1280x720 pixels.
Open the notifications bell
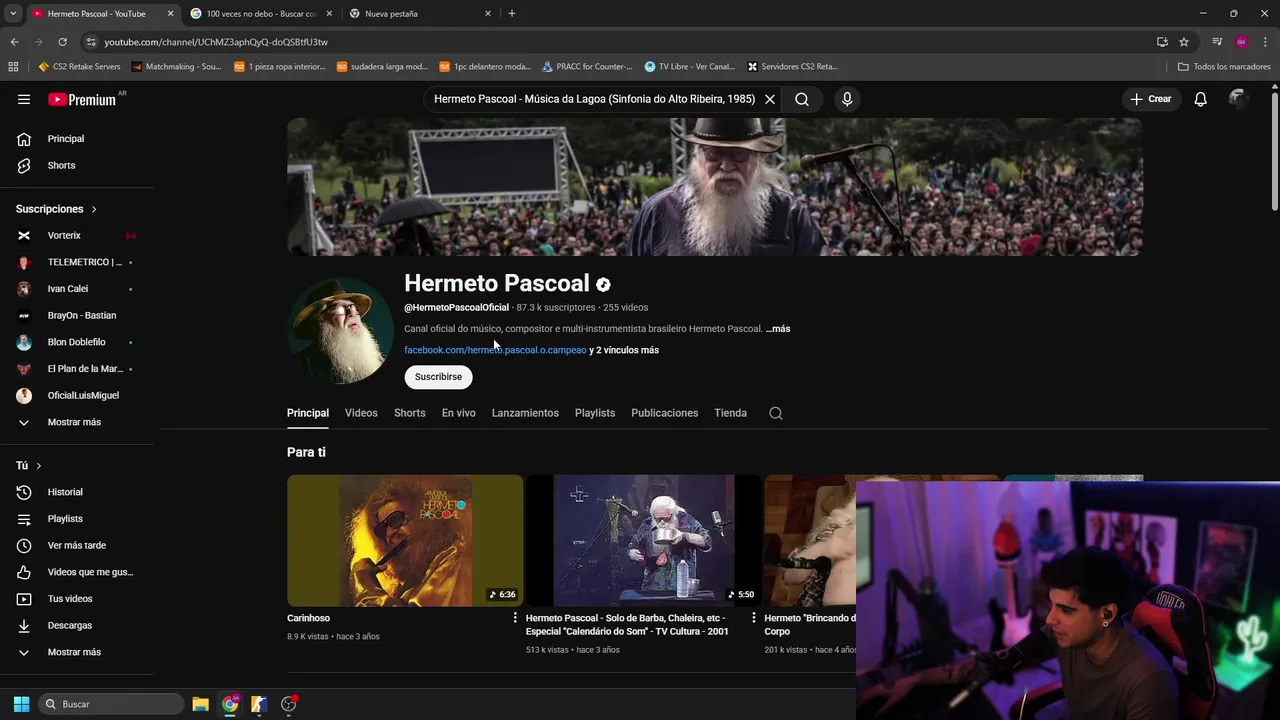click(1201, 99)
